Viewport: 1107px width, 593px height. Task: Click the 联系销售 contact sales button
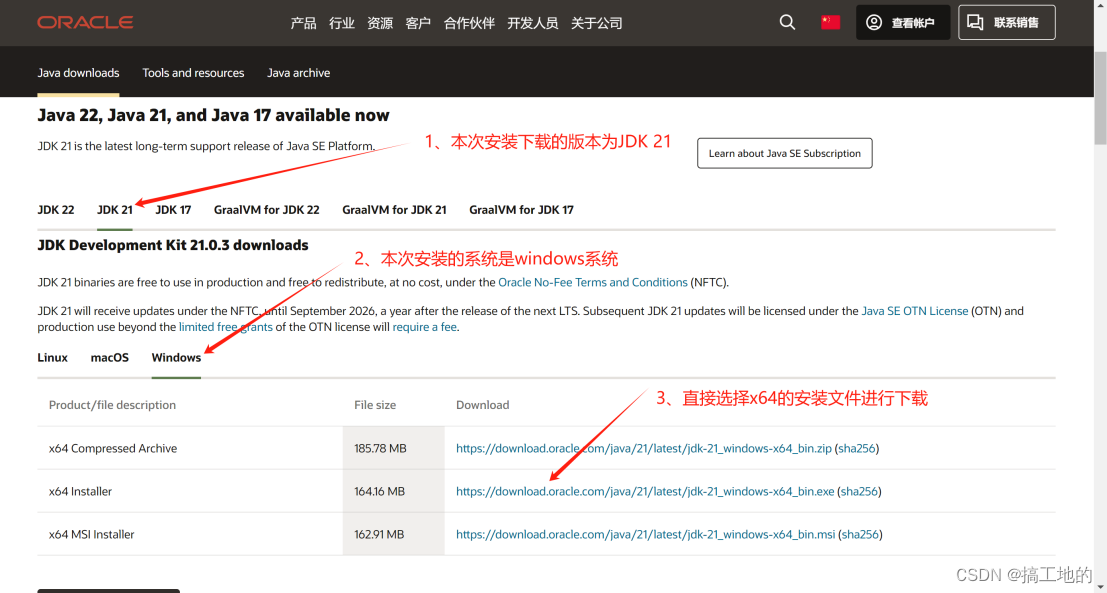coord(1007,23)
